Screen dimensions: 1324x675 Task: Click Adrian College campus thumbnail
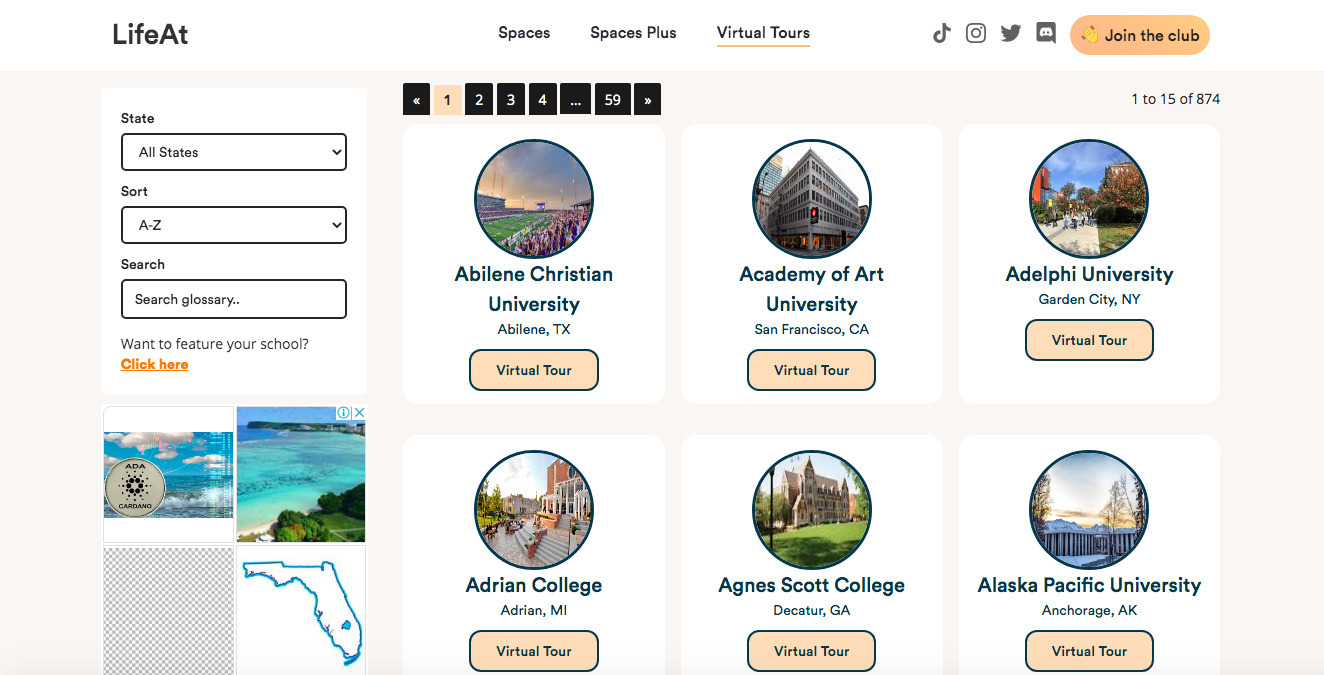(x=534, y=510)
